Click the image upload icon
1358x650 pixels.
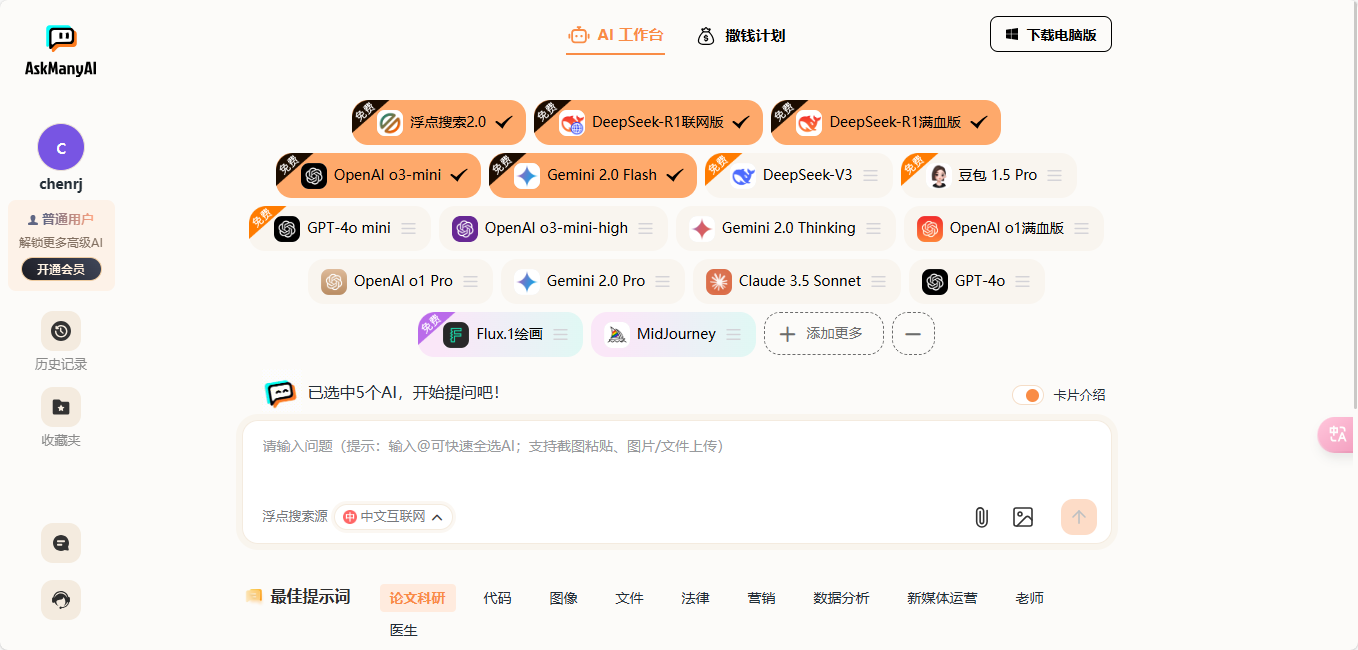click(x=1022, y=517)
